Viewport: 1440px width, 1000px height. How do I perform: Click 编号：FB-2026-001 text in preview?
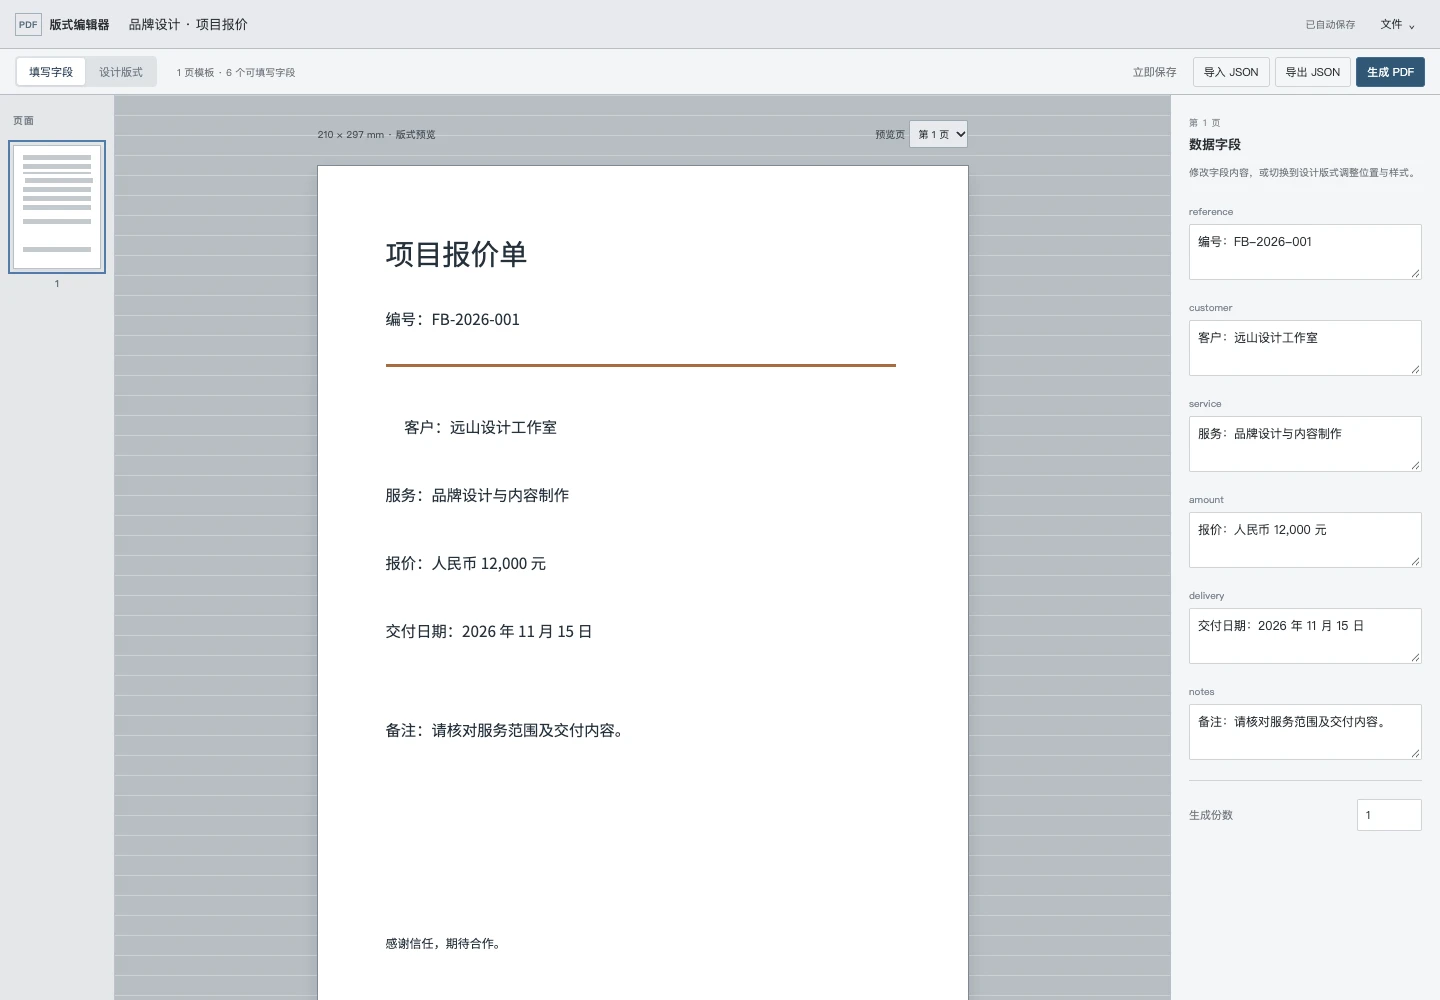[x=453, y=320]
